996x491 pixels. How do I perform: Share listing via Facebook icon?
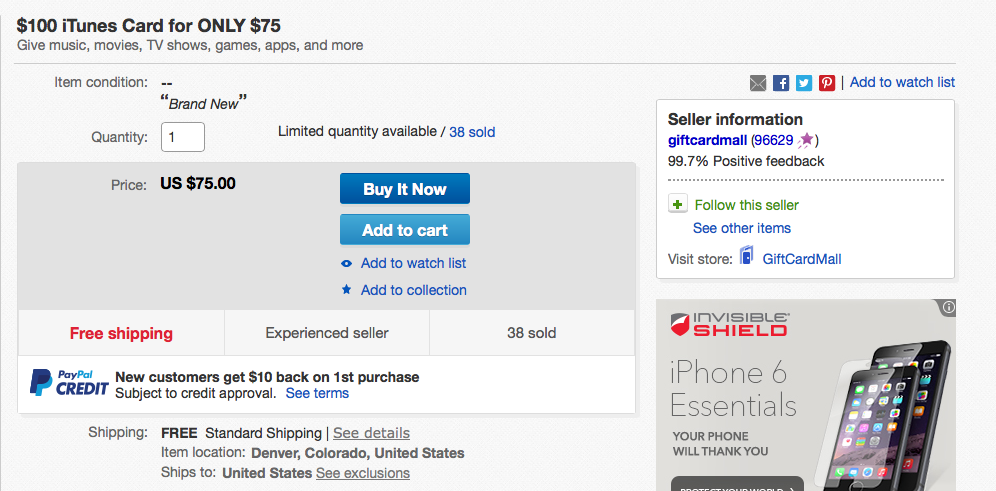pyautogui.click(x=781, y=83)
